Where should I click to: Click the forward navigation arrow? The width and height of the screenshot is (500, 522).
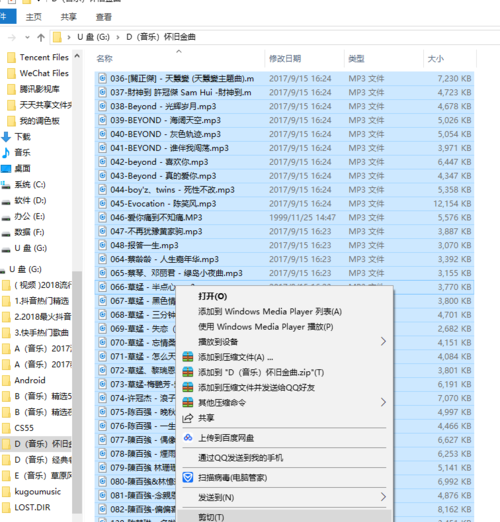pos(12,37)
